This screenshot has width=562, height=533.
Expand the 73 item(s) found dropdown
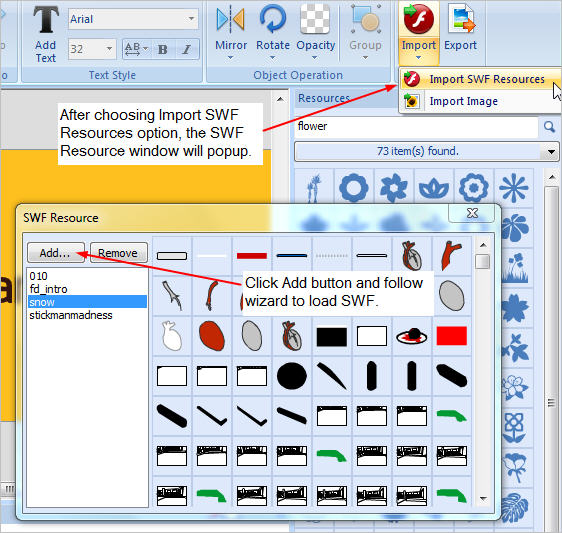tap(551, 151)
